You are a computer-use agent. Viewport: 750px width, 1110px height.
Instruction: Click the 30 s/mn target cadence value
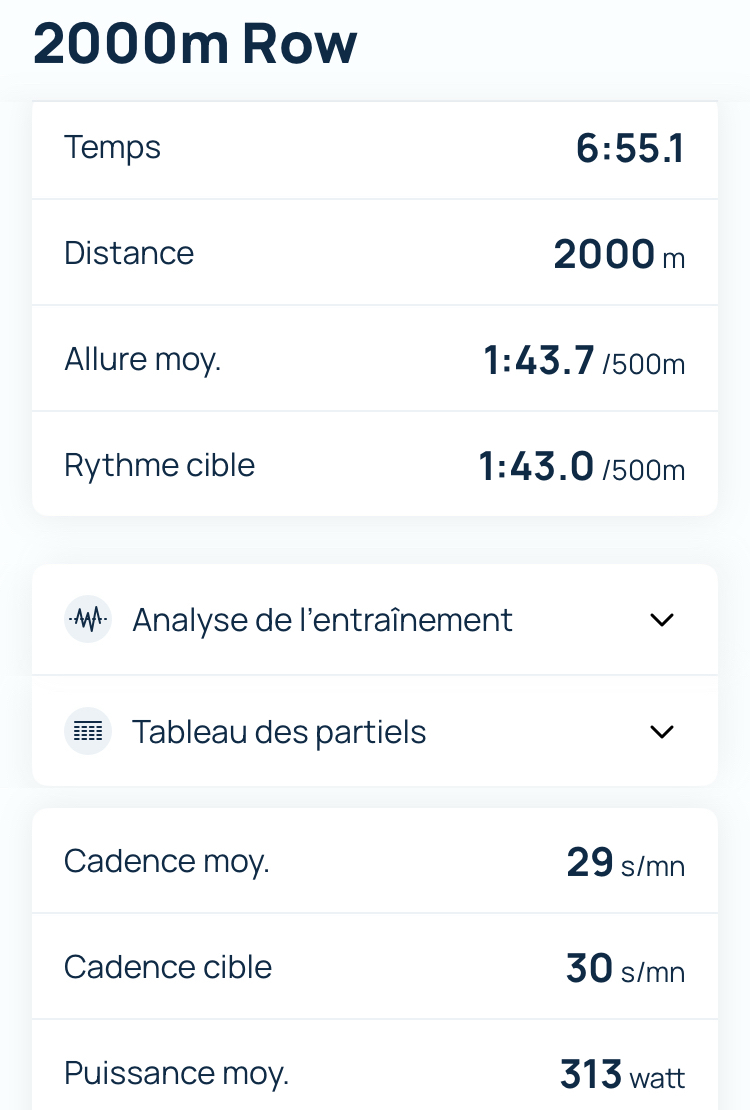tap(625, 969)
